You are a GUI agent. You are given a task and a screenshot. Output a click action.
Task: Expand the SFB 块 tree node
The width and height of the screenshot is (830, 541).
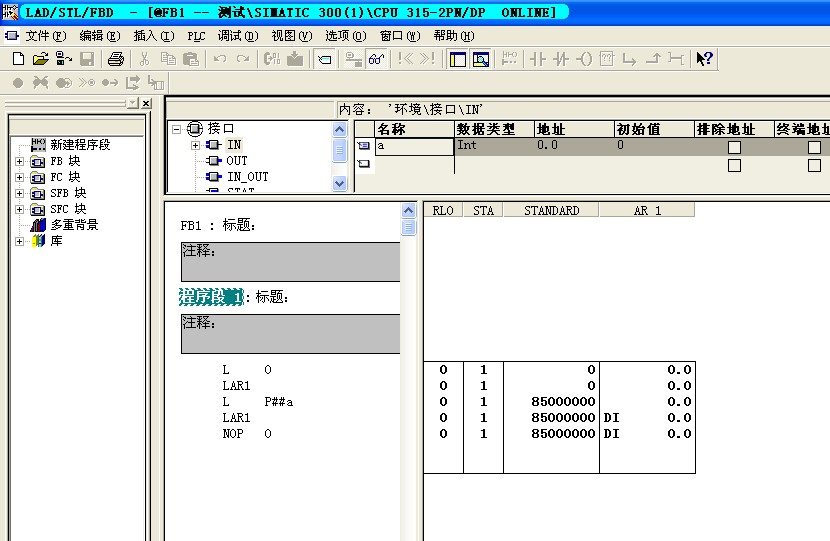coord(20,194)
